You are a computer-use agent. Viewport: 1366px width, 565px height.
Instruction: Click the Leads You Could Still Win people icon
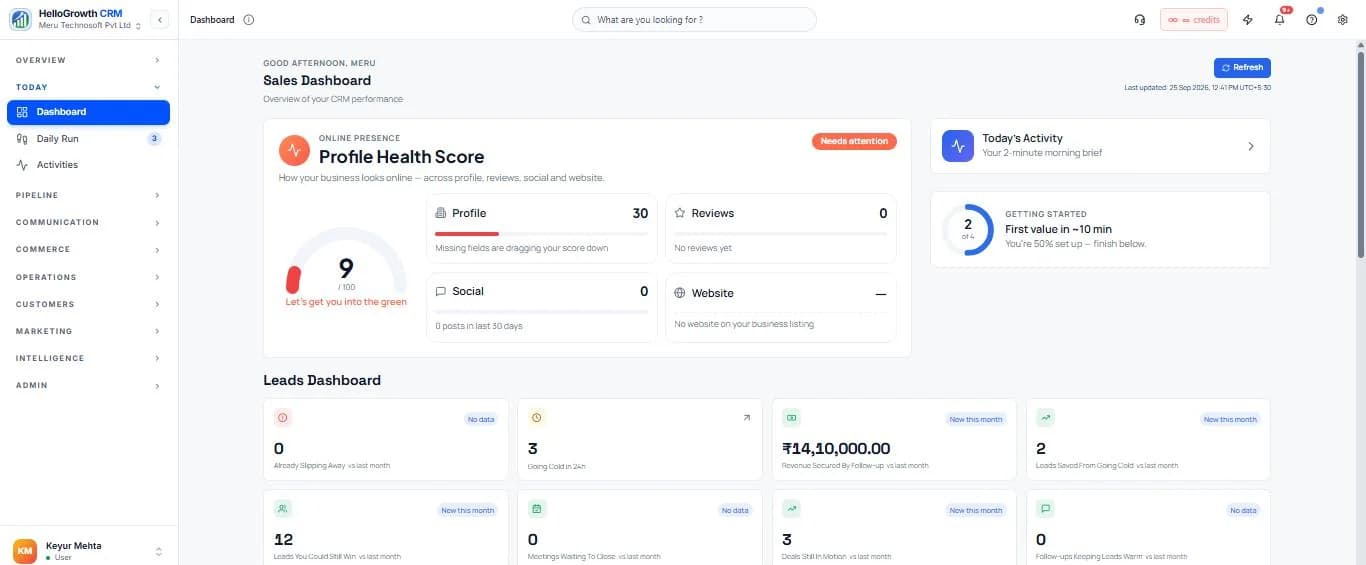click(x=282, y=508)
